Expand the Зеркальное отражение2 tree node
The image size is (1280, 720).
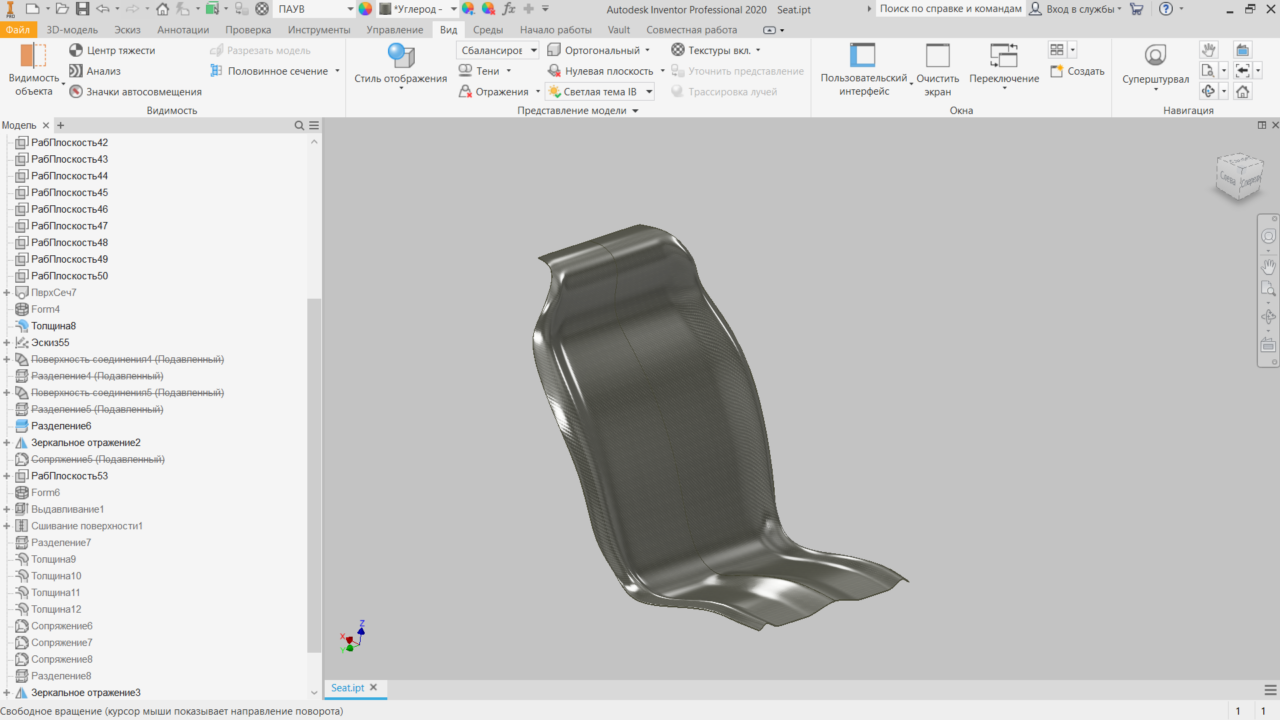pyautogui.click(x=7, y=443)
